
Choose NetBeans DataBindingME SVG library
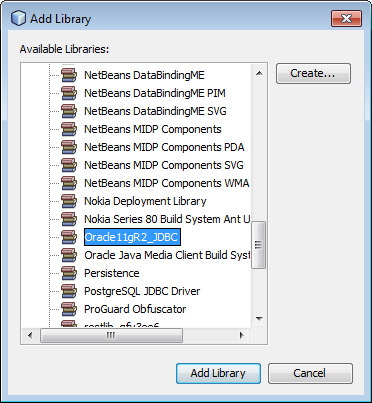pyautogui.click(x=155, y=111)
